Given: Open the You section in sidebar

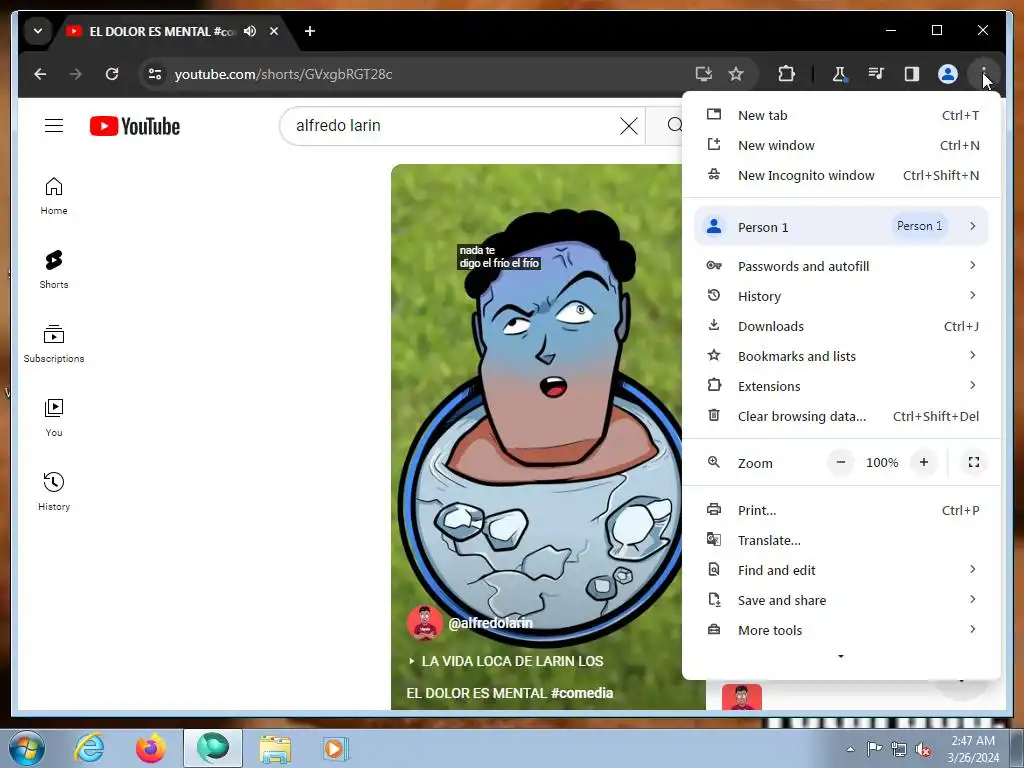Looking at the screenshot, I should (54, 417).
